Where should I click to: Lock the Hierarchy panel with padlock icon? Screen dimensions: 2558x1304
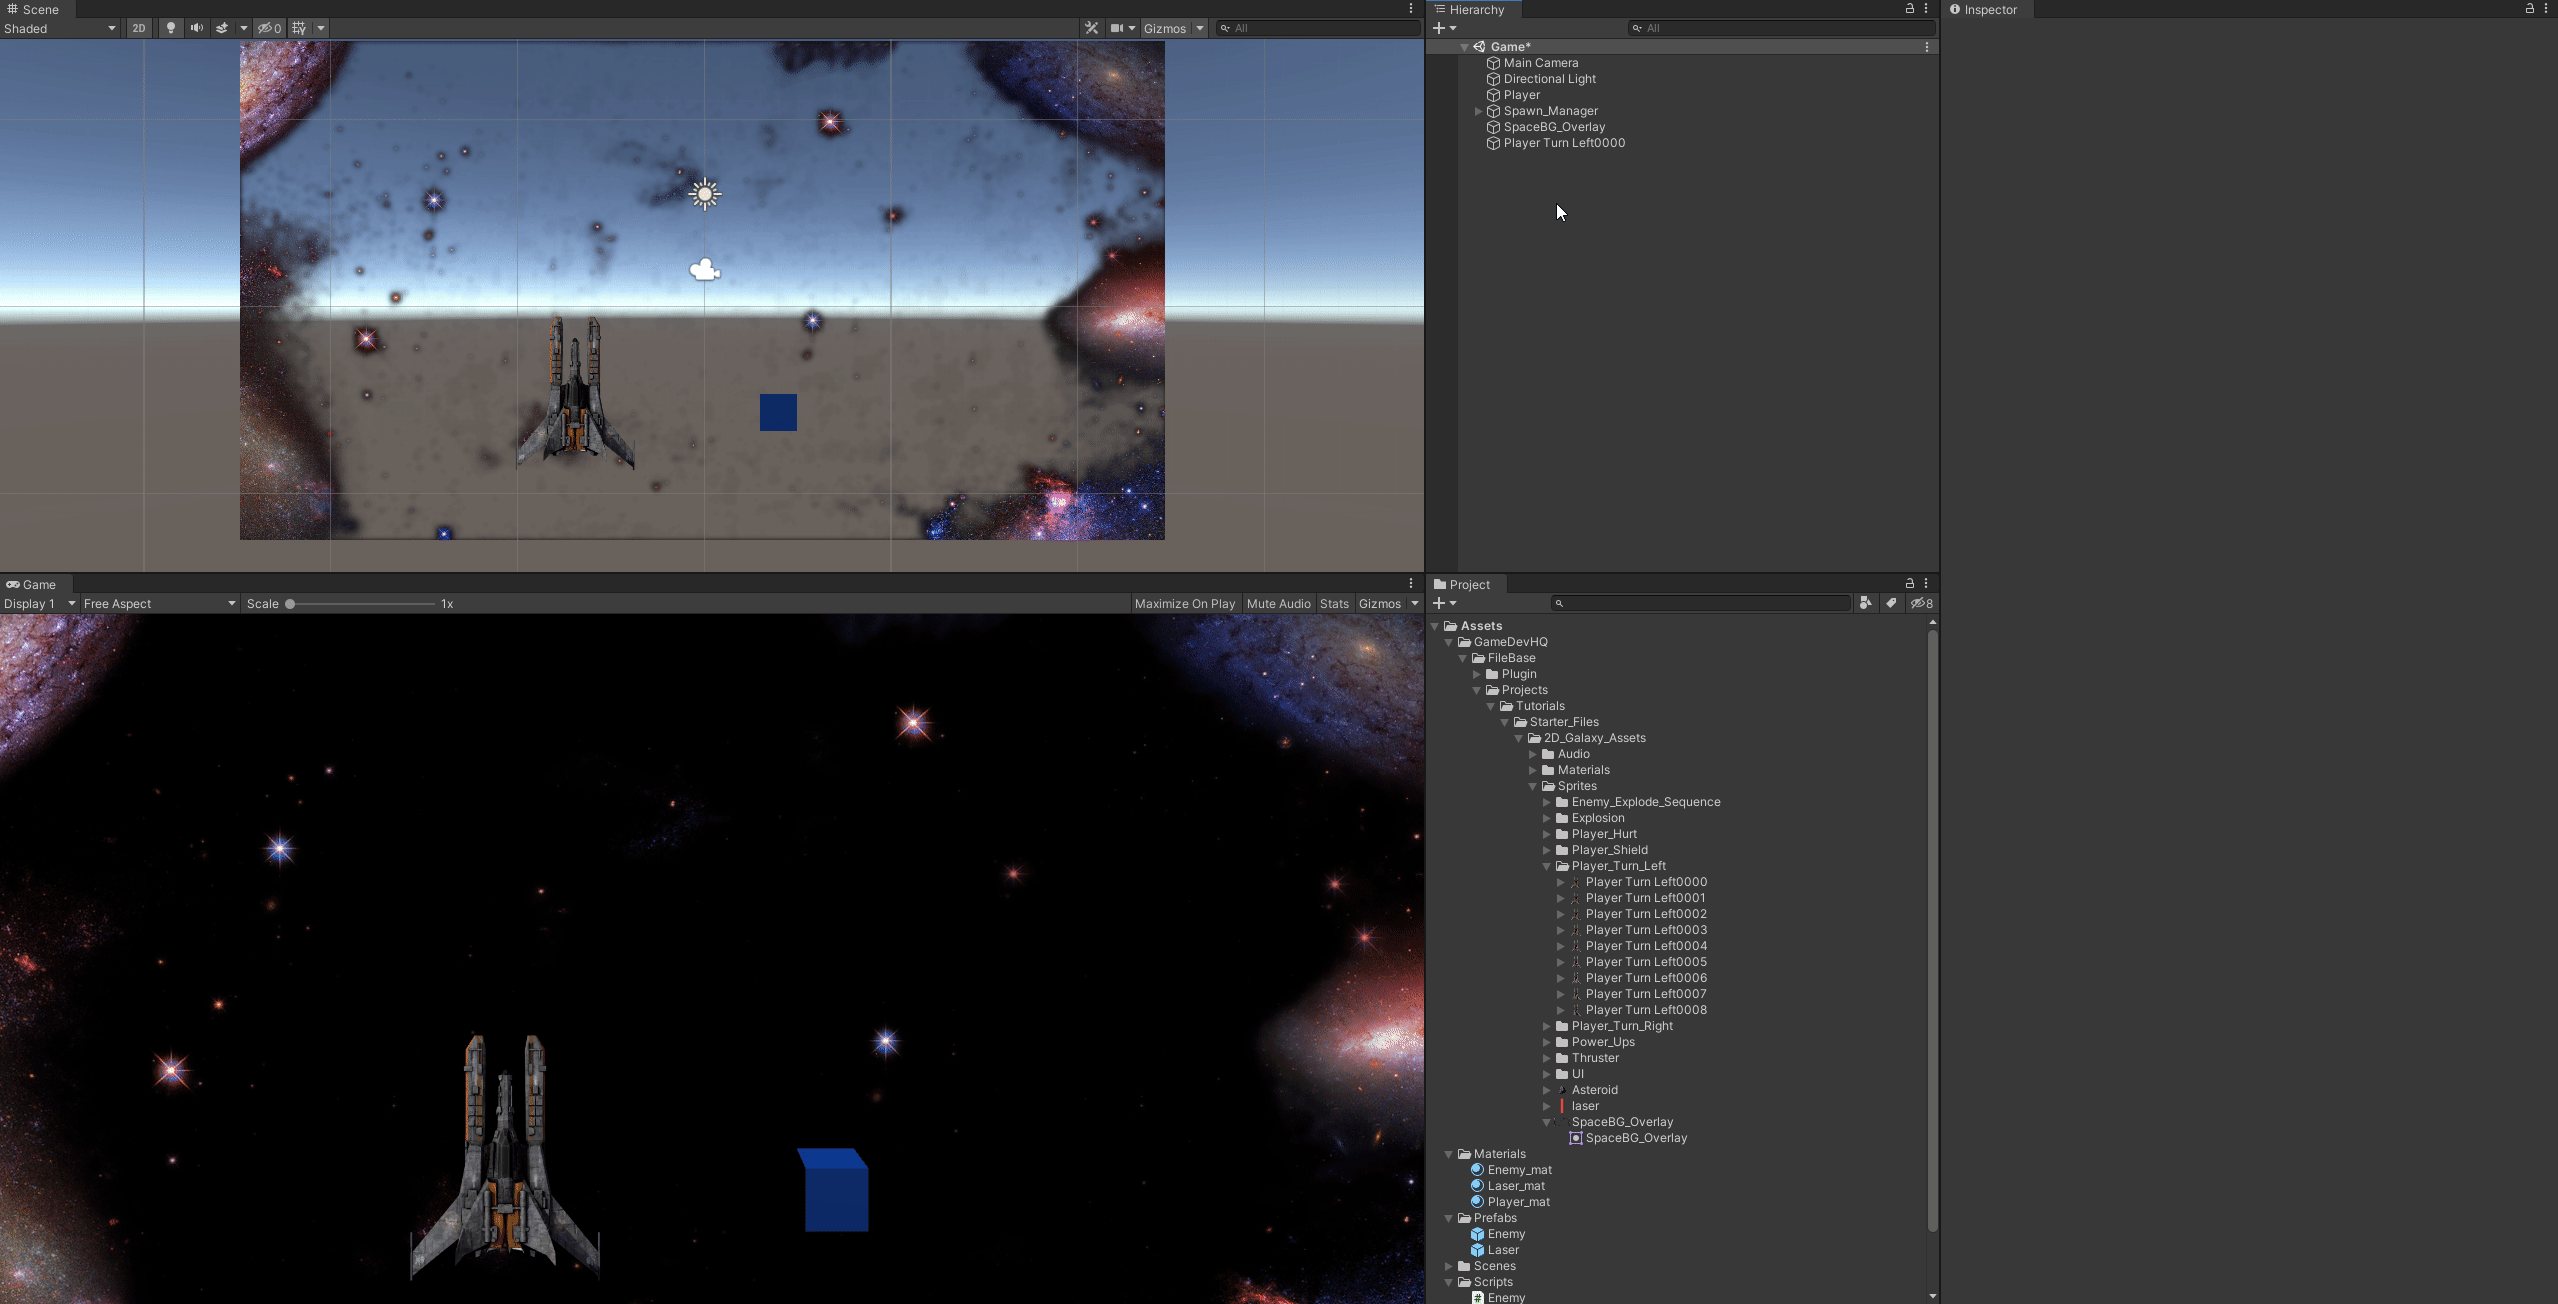coord(1909,9)
